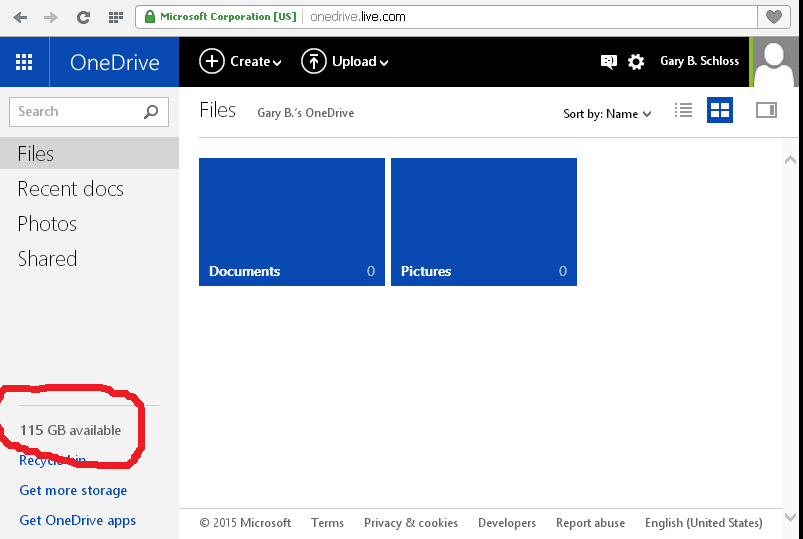Open the Developers footer link
803x539 pixels.
[507, 523]
